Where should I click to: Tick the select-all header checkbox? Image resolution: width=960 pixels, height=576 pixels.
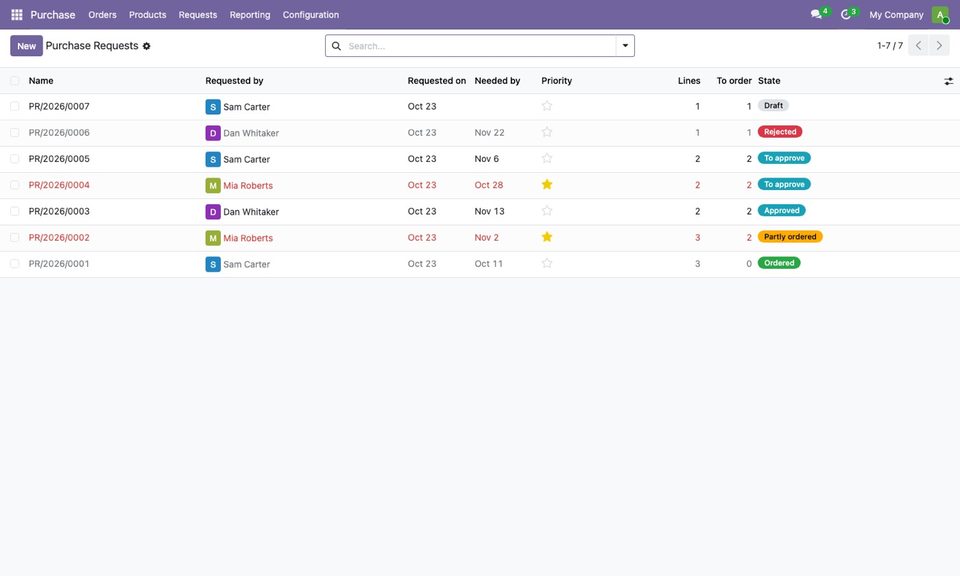pyautogui.click(x=15, y=81)
